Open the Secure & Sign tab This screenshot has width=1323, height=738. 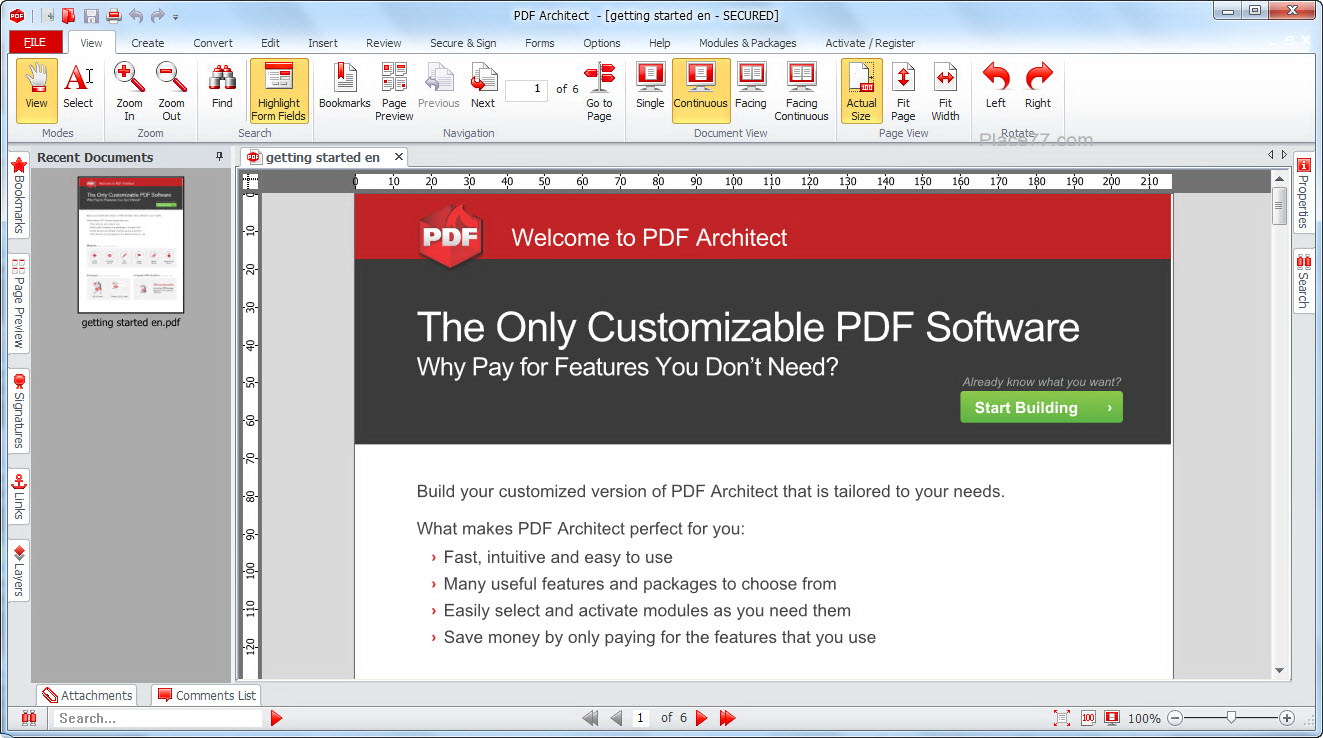pyautogui.click(x=463, y=43)
